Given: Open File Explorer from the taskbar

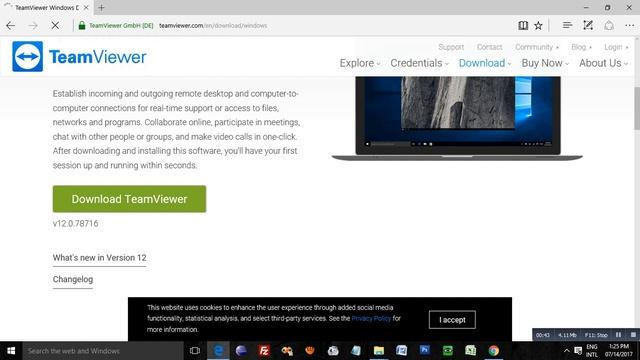Looking at the screenshot, I should click(x=379, y=351).
